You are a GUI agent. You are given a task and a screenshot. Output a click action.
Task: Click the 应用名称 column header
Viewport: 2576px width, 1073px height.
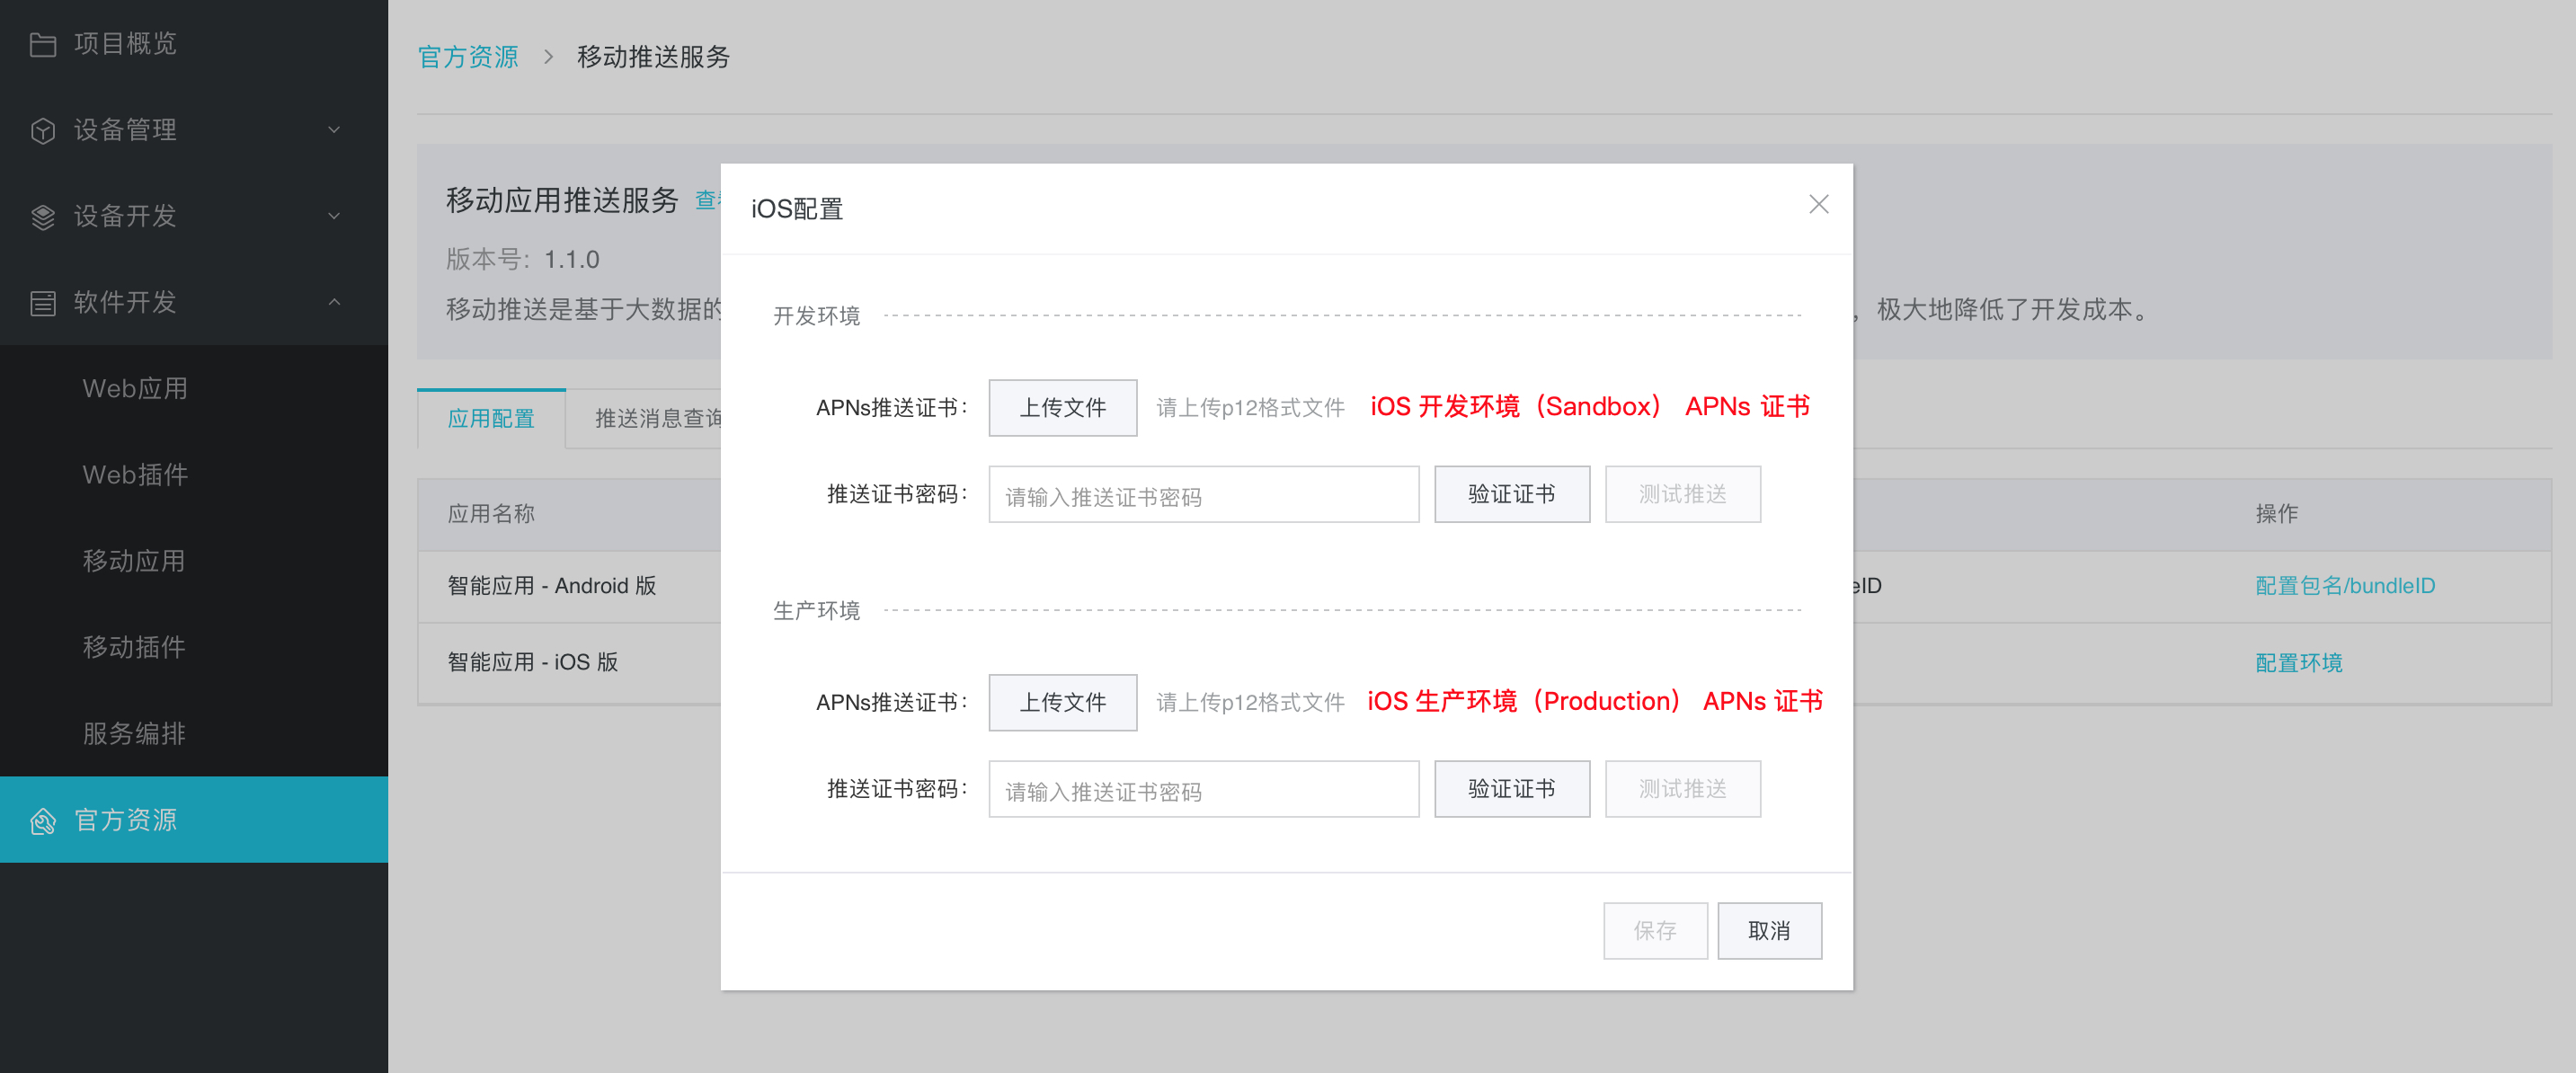pyautogui.click(x=491, y=514)
